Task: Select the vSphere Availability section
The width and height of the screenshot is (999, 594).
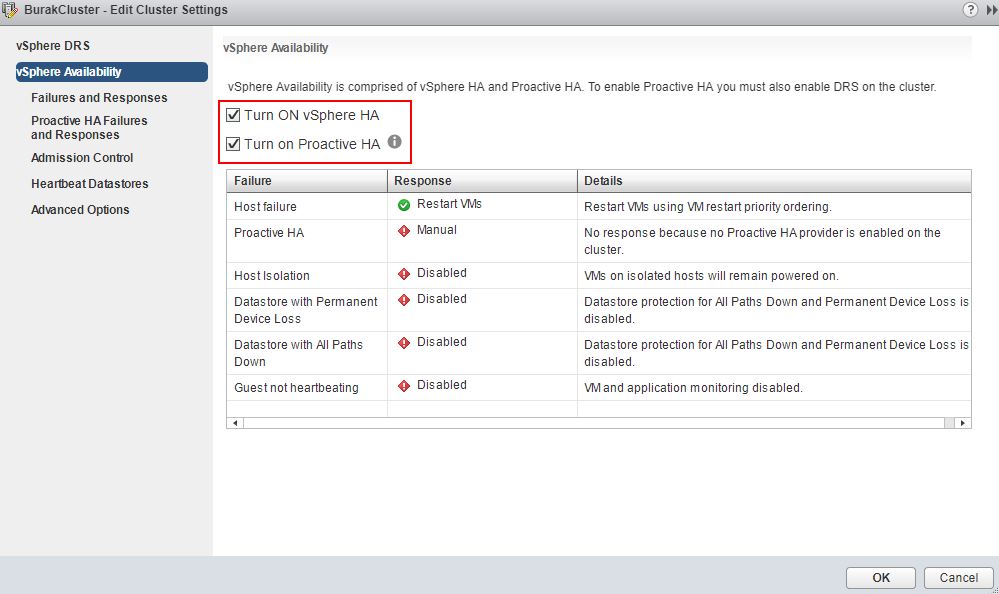Action: pyautogui.click(x=111, y=72)
